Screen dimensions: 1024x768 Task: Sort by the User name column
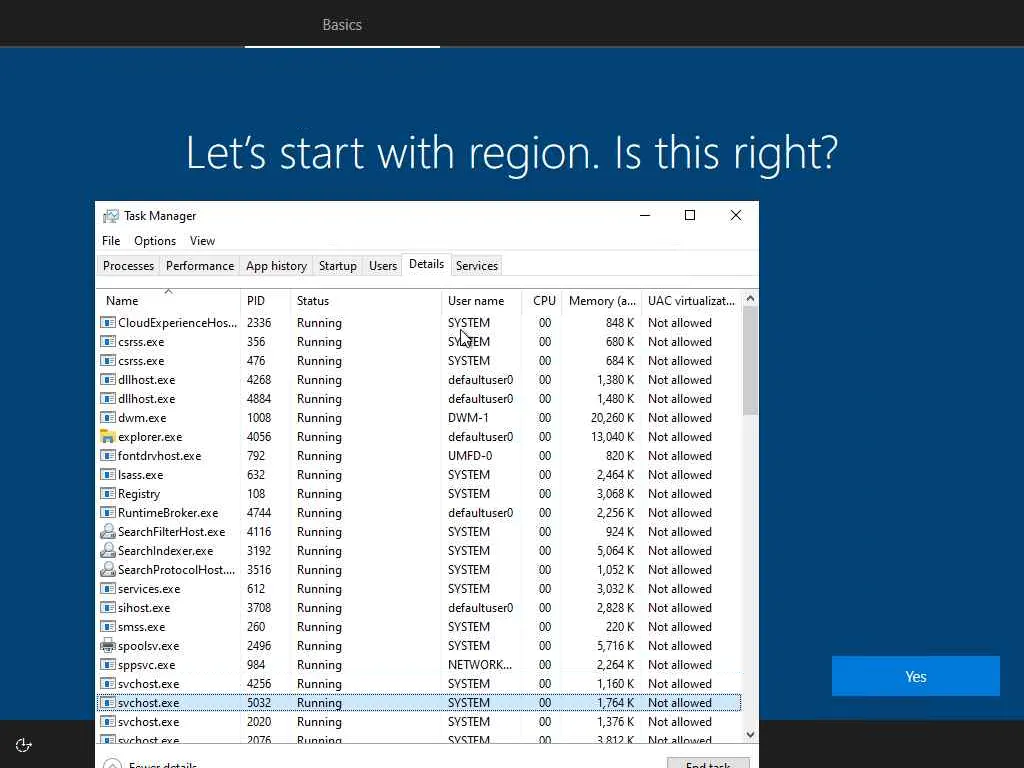coord(481,301)
